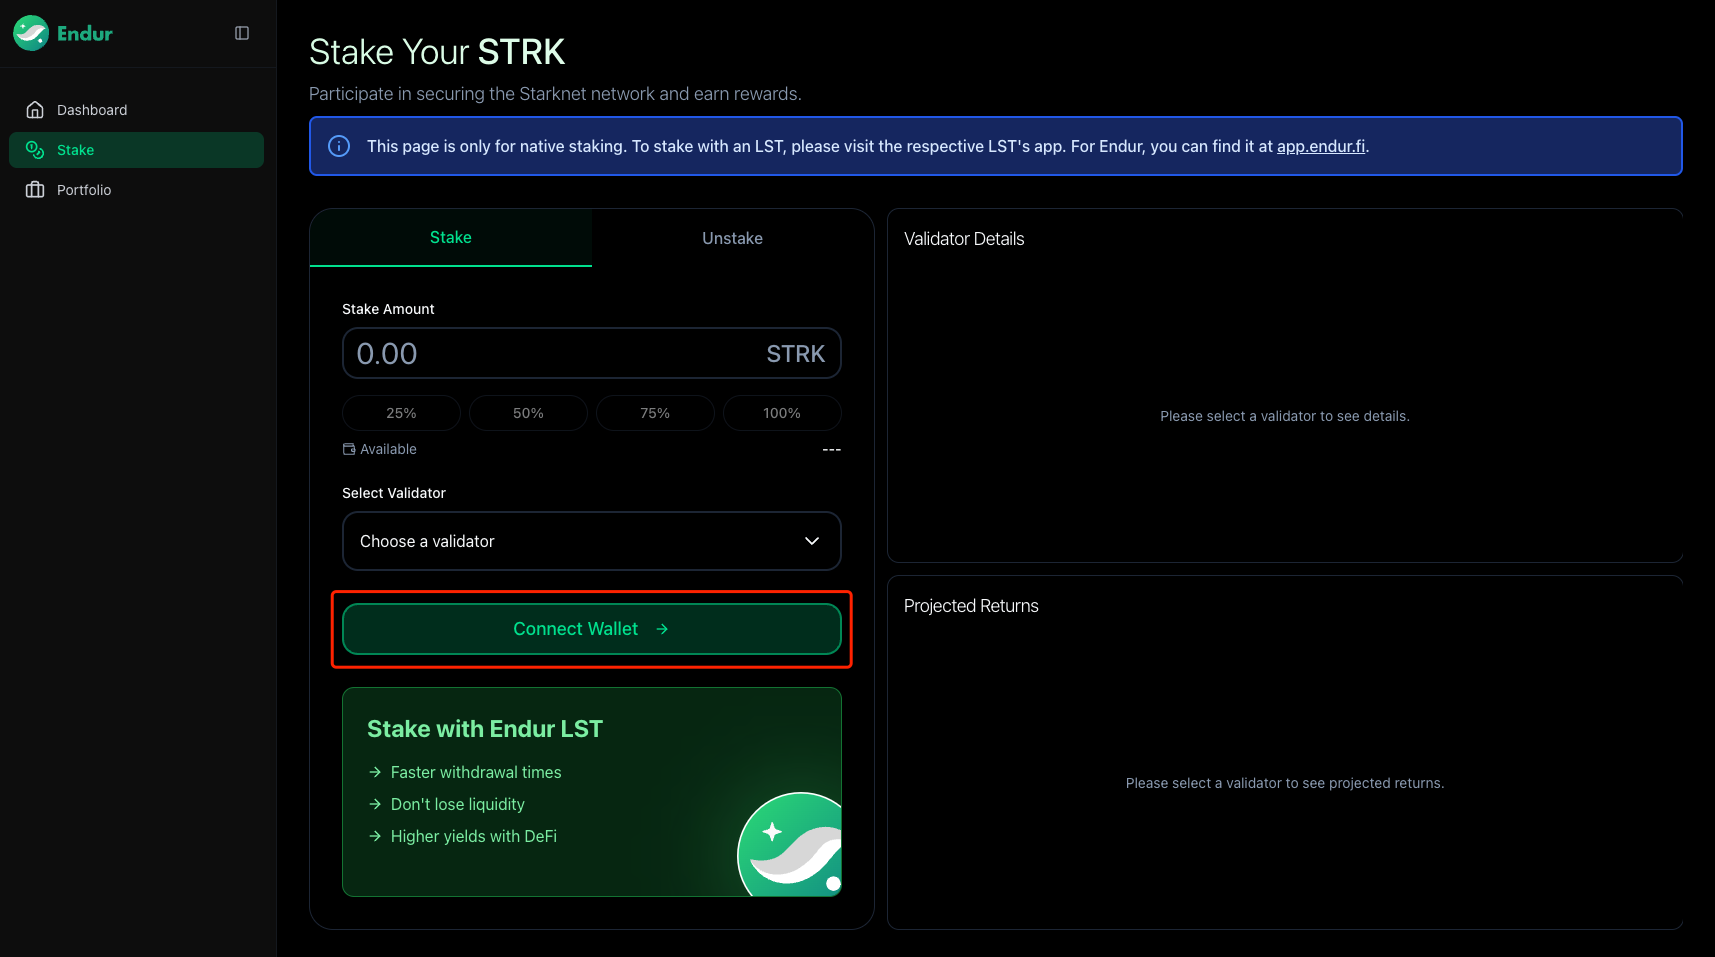Screen dimensions: 1715x957
Task: Click the Stake with Endur LST card heading
Action: point(485,729)
